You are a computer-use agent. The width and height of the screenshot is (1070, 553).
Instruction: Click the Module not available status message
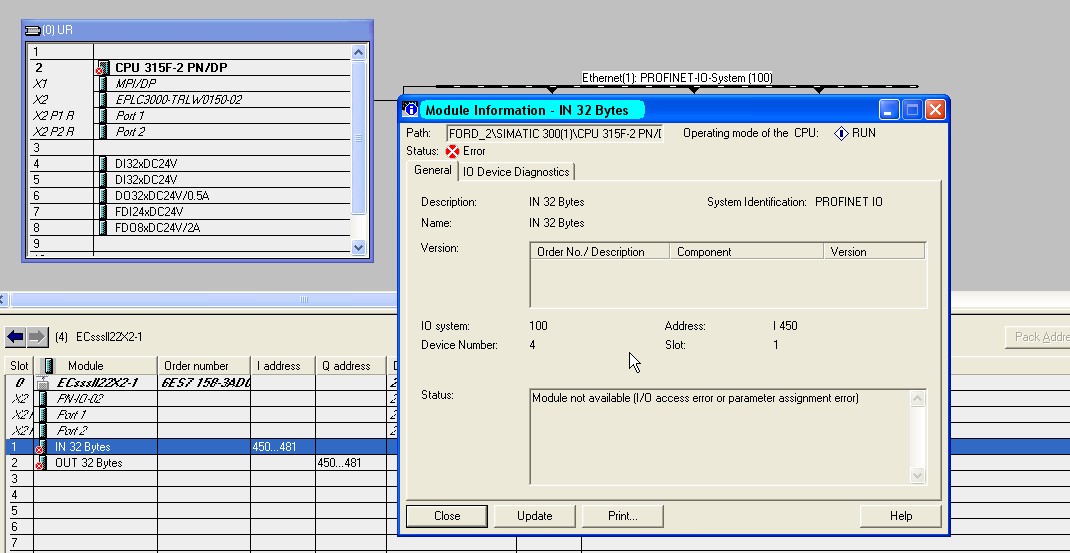695,398
